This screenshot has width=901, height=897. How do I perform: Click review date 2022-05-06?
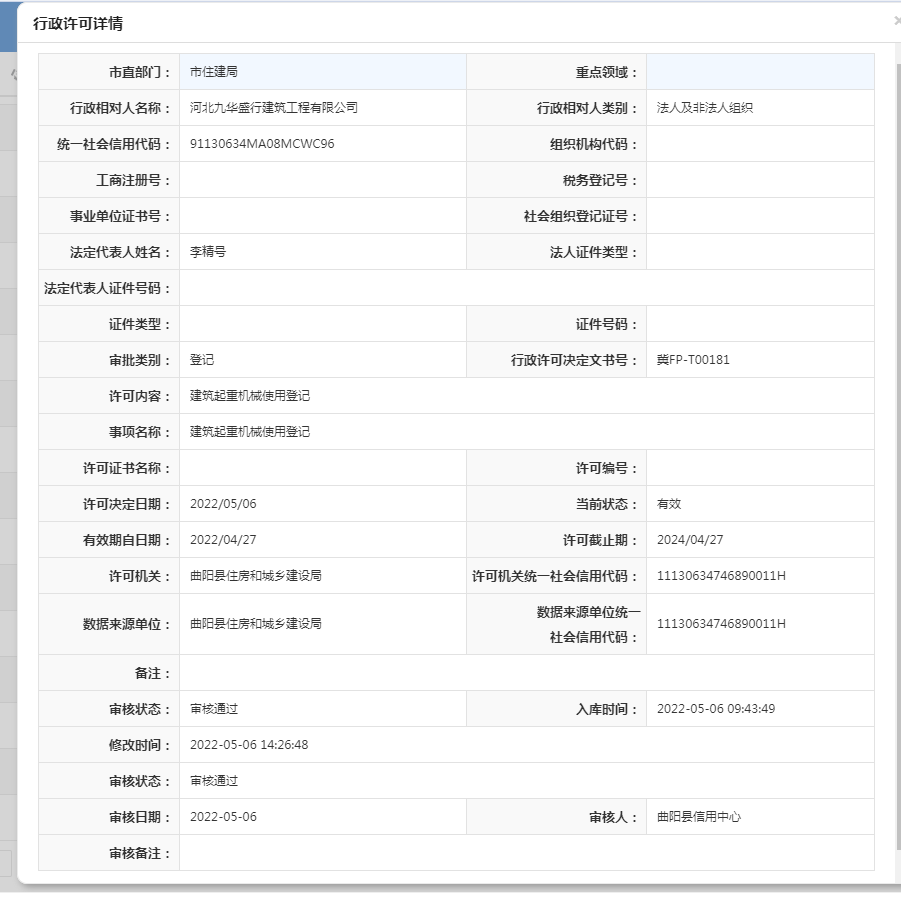tap(223, 817)
